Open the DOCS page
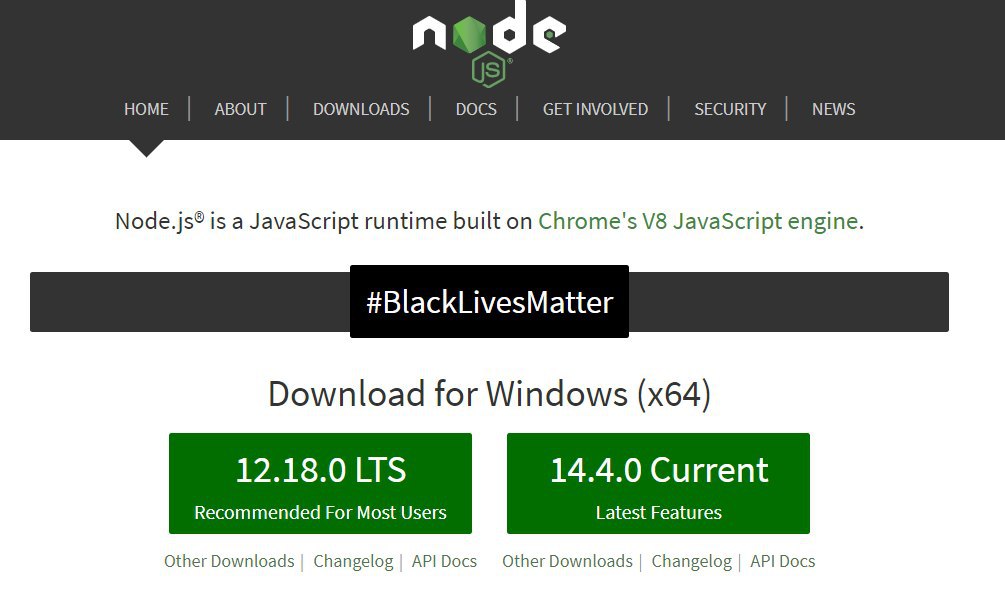The height and width of the screenshot is (604, 1005). (x=476, y=109)
